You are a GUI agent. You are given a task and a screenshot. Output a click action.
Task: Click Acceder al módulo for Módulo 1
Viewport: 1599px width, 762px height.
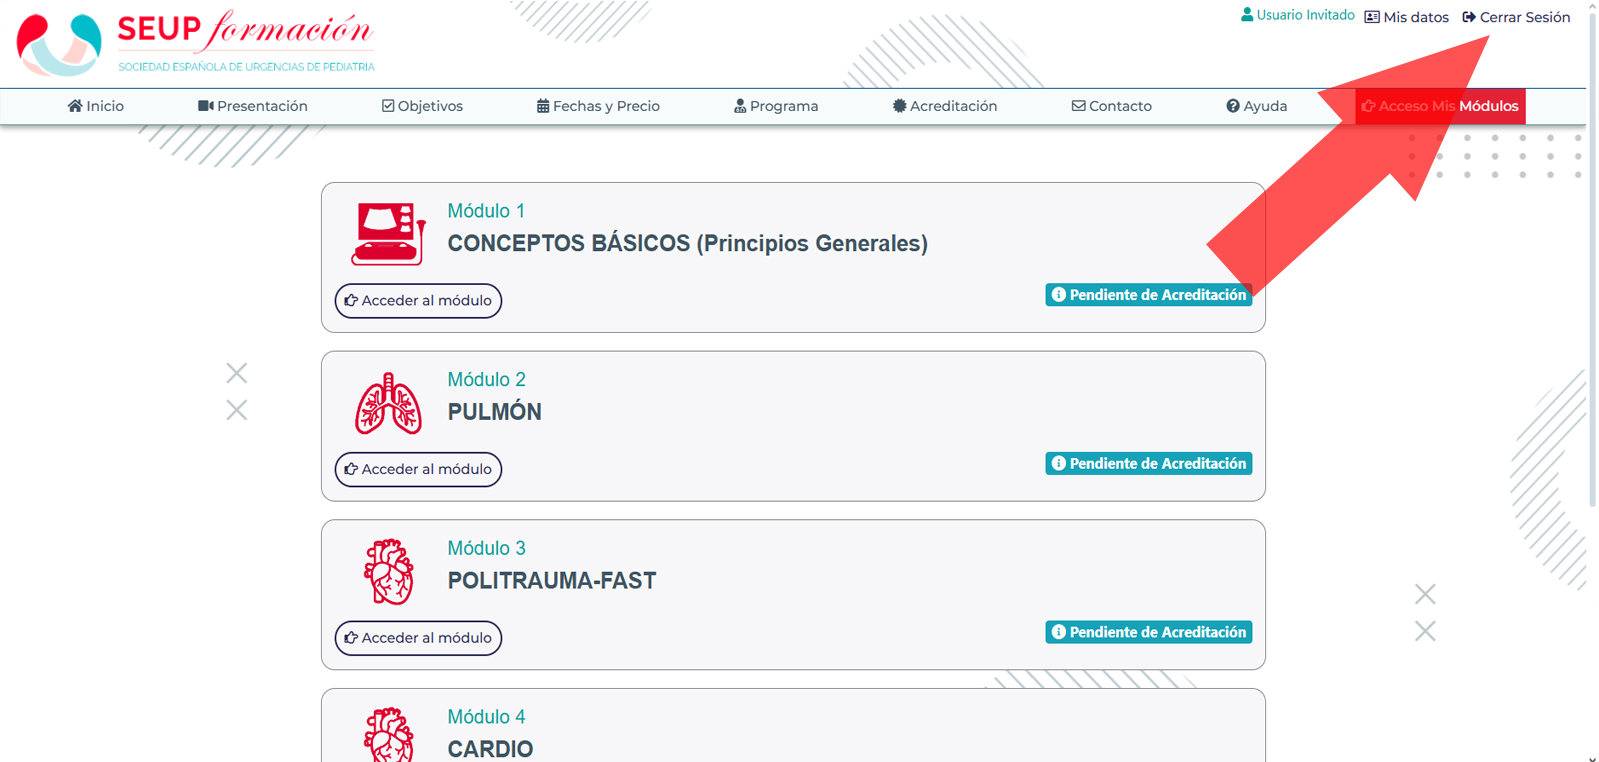(418, 300)
